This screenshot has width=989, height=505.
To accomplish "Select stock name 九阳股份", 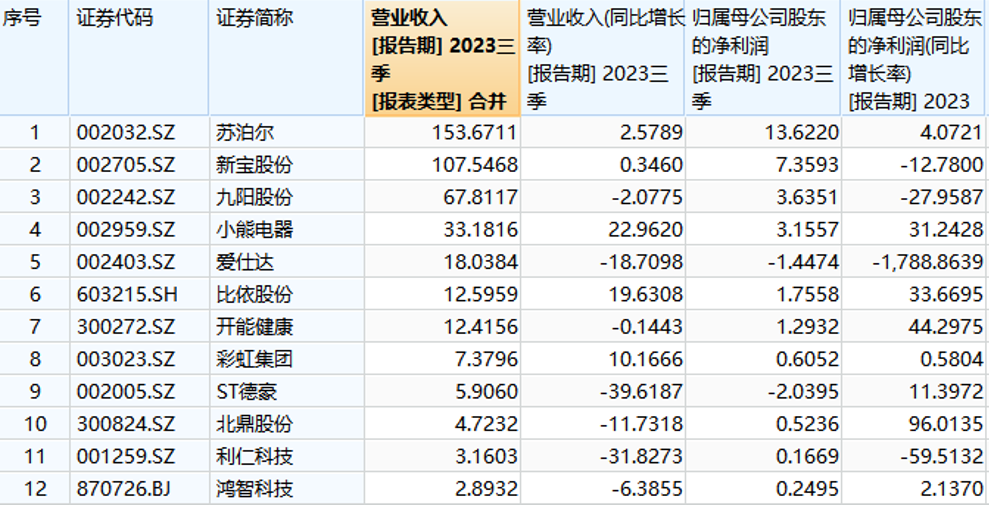I will click(x=255, y=197).
